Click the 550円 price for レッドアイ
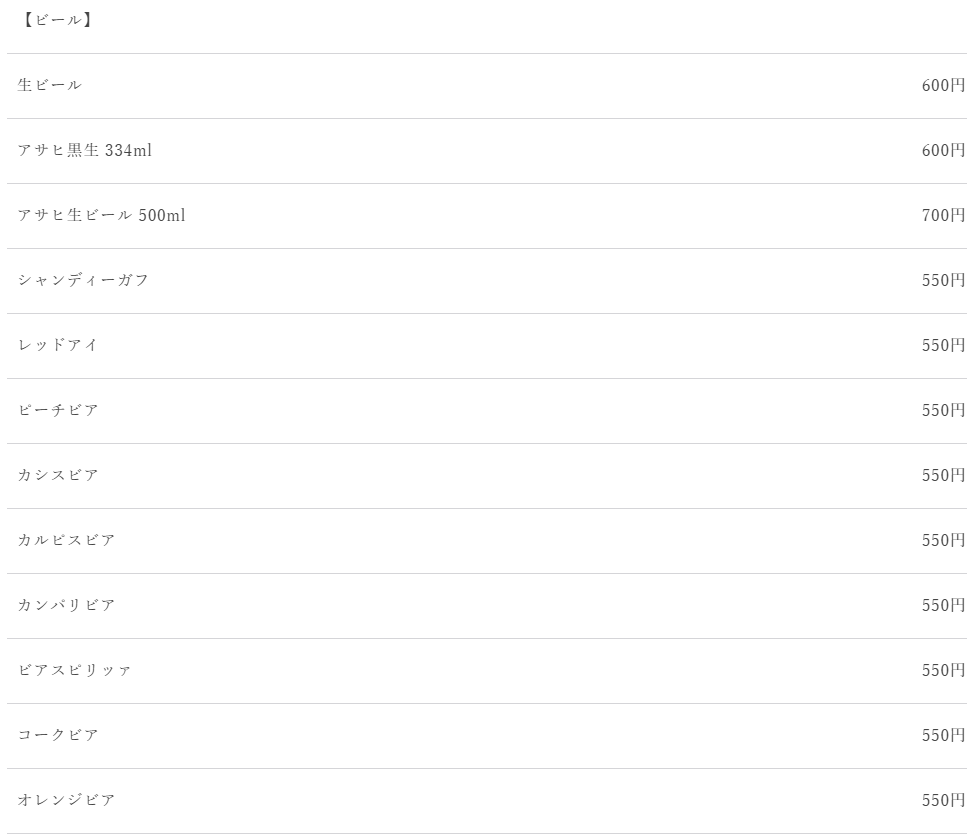The height and width of the screenshot is (840, 974). tap(944, 345)
